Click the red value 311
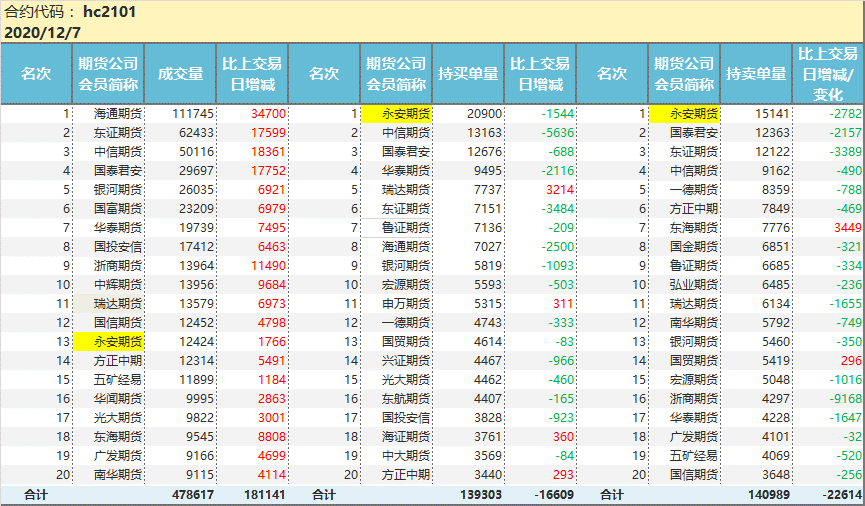865x506 pixels. coord(563,303)
